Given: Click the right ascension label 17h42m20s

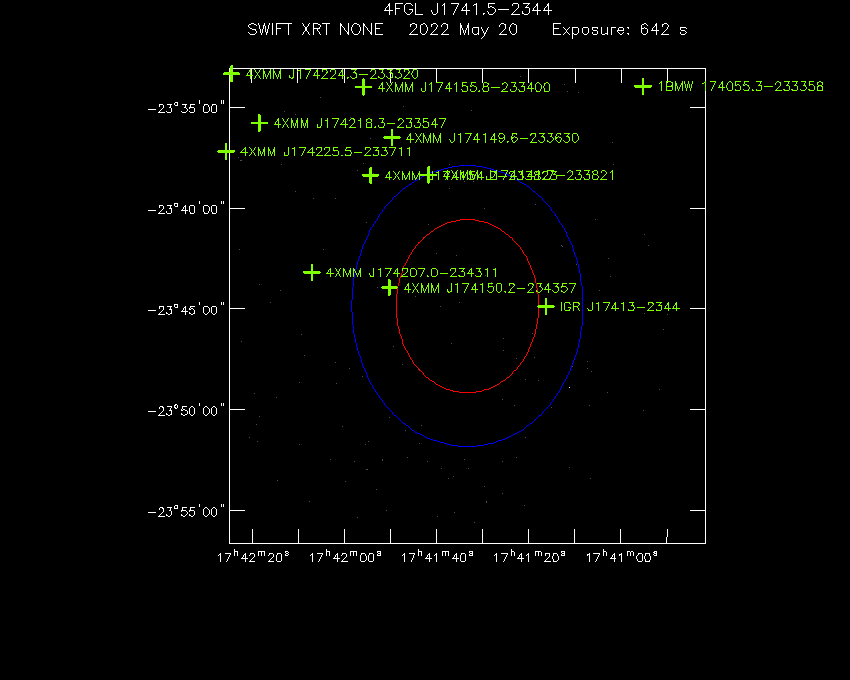Looking at the screenshot, I should (253, 557).
